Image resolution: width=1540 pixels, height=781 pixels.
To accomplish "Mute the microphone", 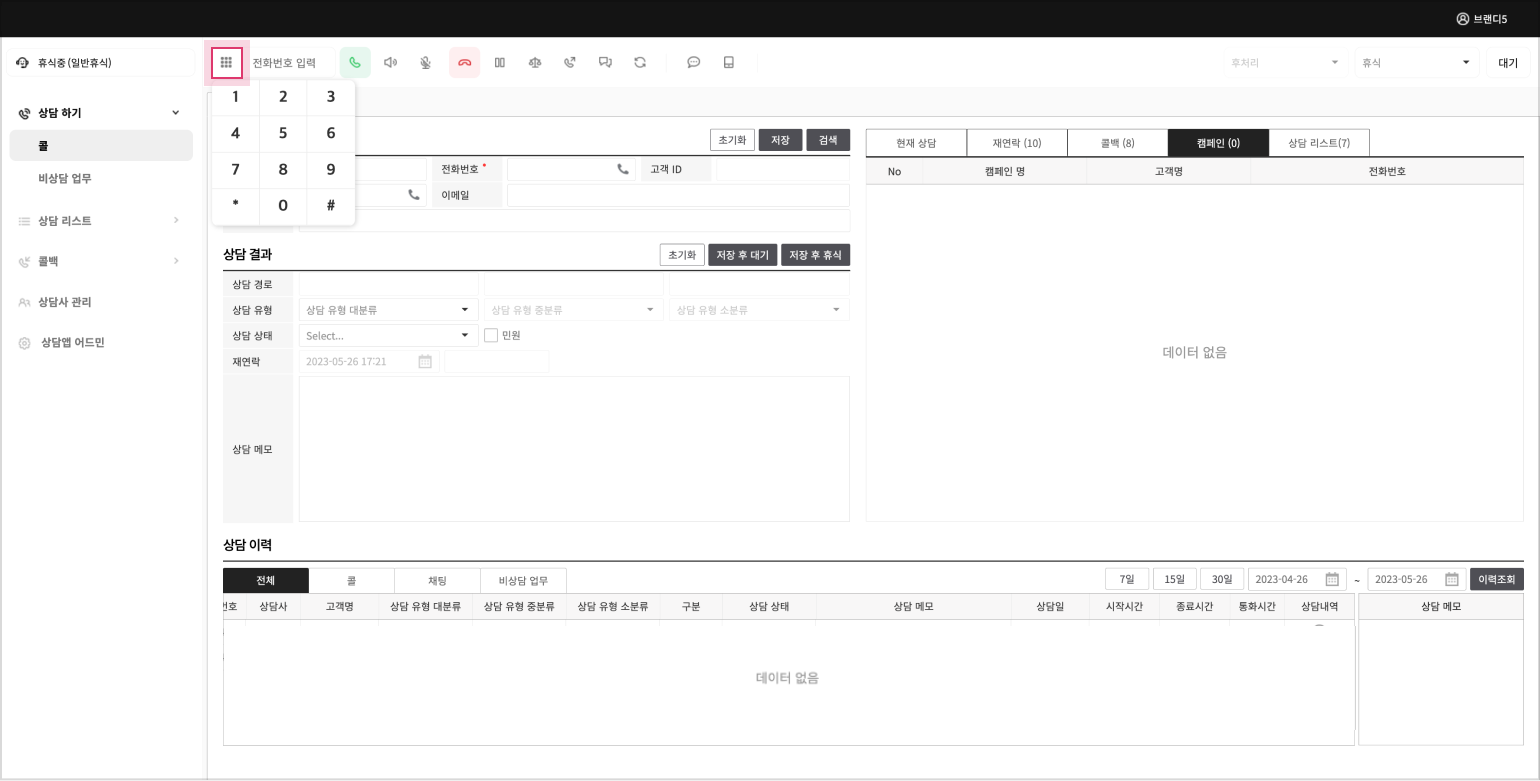I will coord(425,63).
